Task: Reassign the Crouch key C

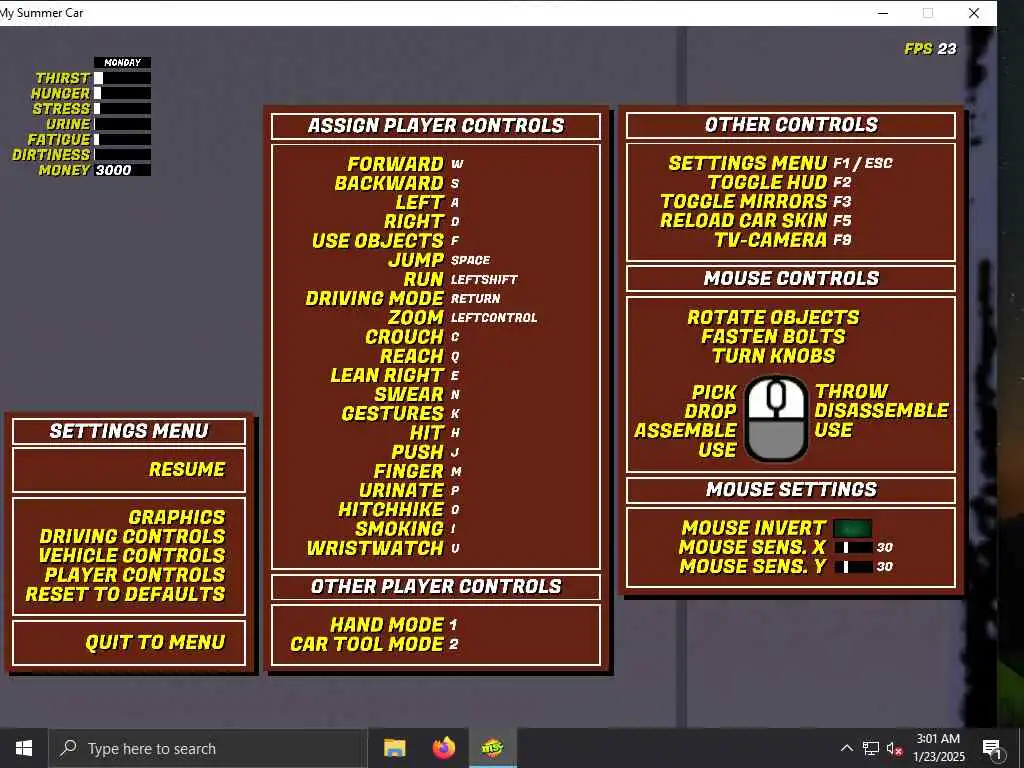Action: click(x=455, y=337)
